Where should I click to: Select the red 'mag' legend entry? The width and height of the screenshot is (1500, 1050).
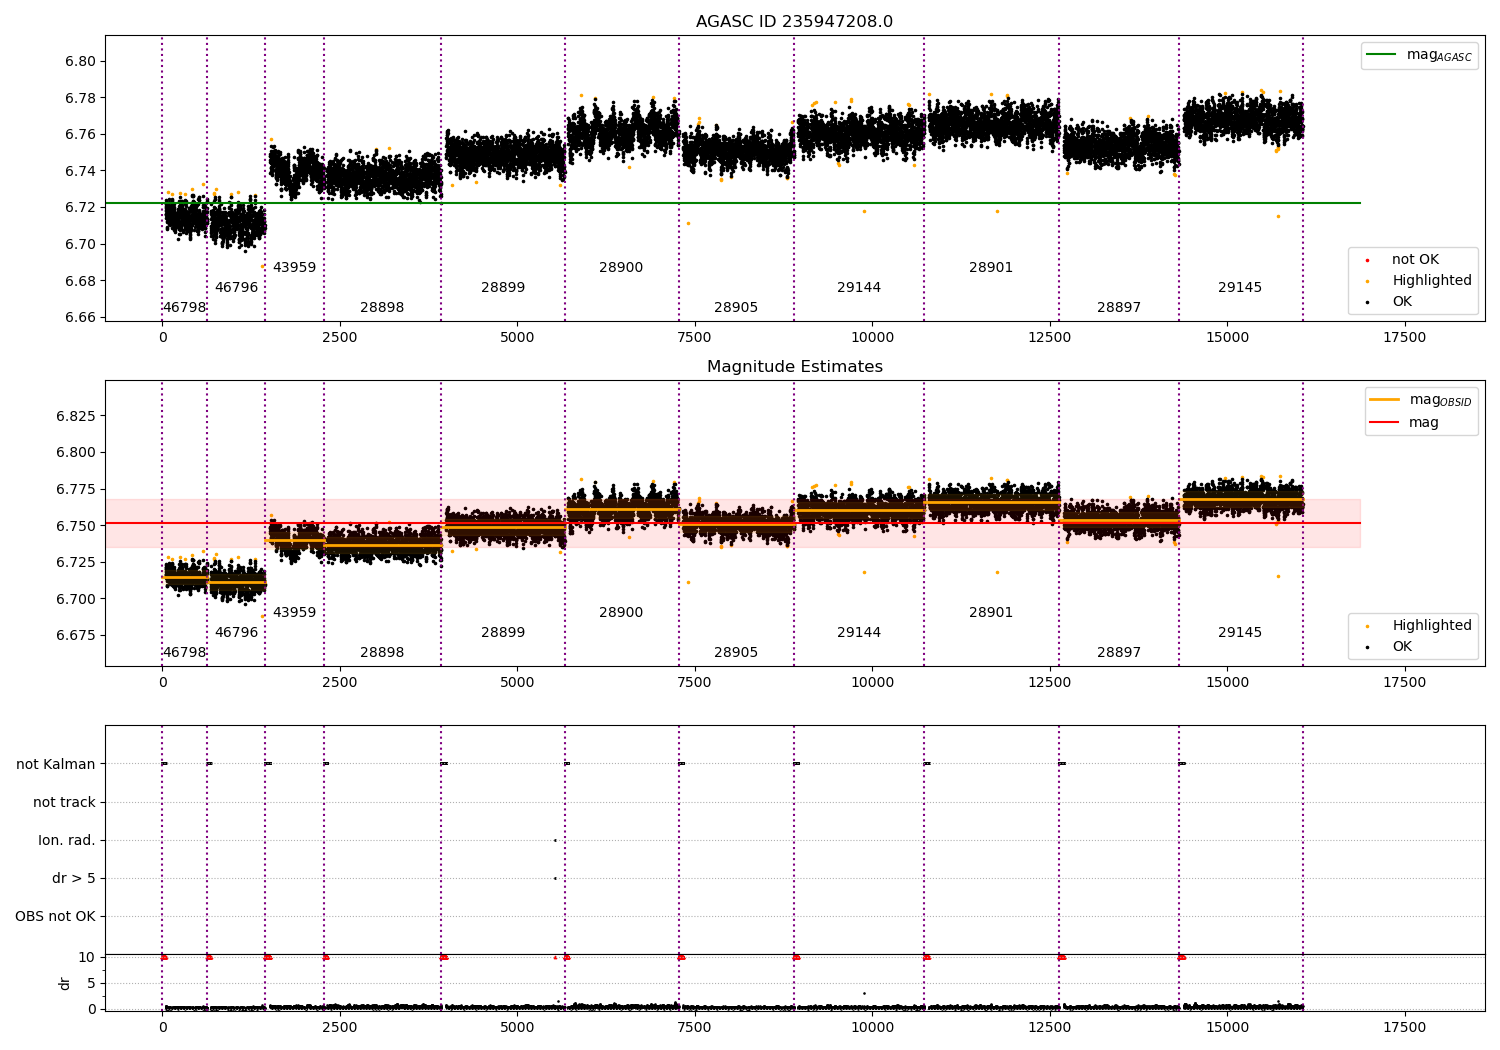tap(1404, 422)
